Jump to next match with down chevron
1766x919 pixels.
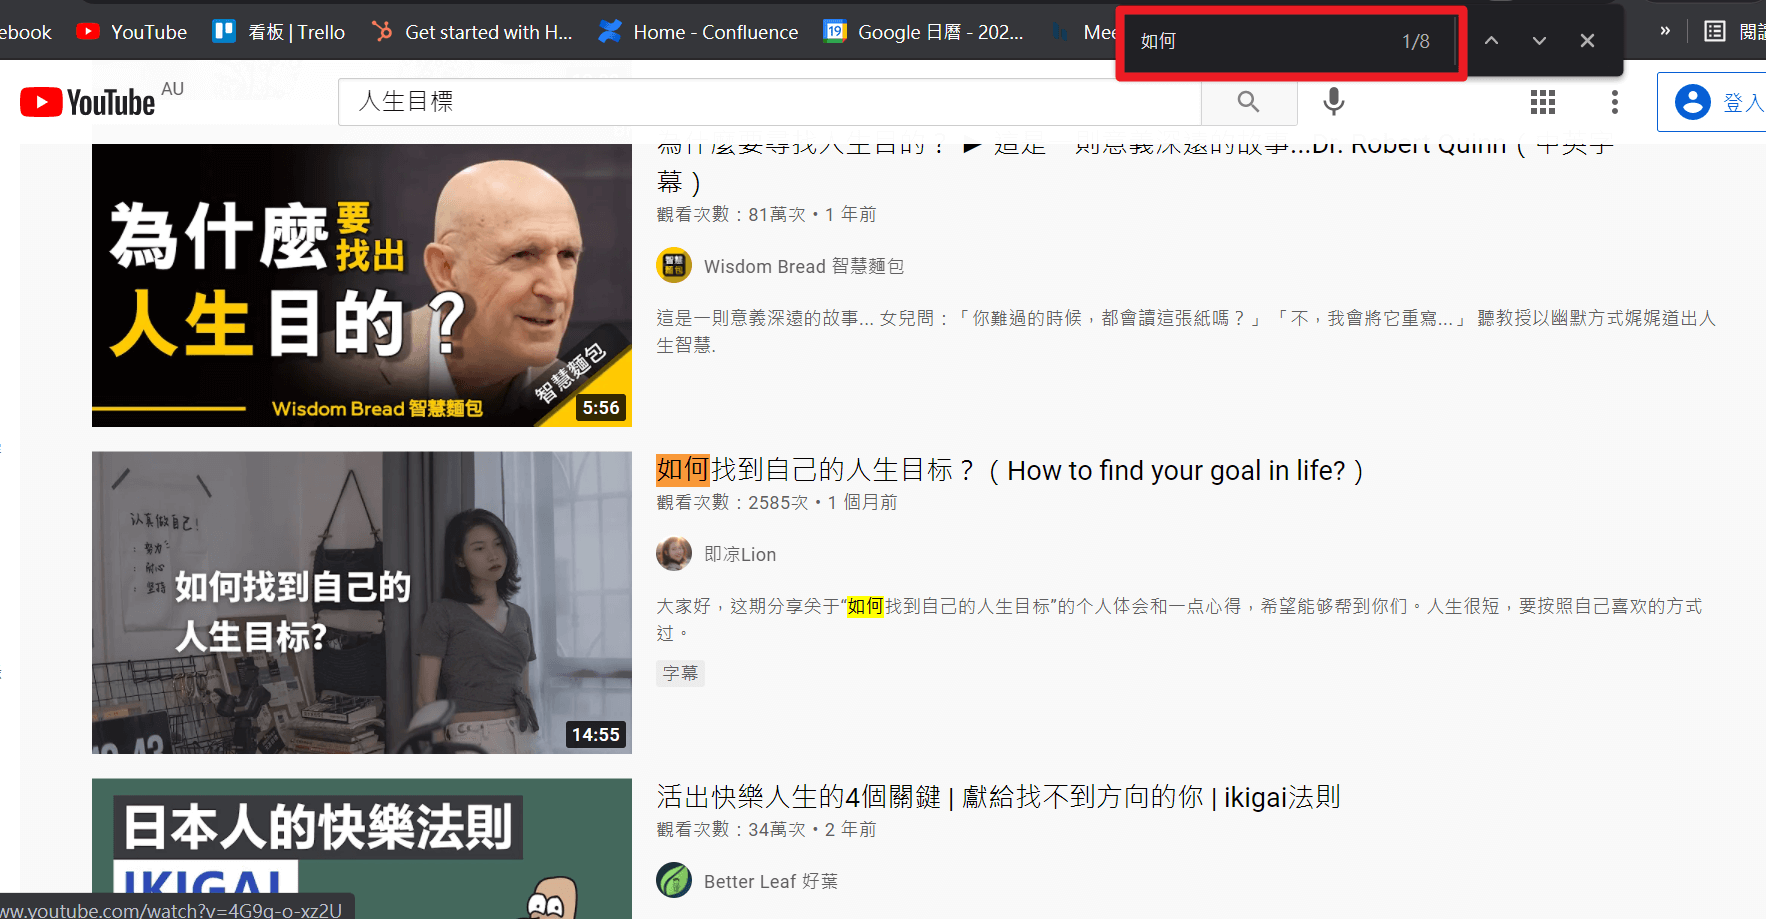click(x=1539, y=41)
